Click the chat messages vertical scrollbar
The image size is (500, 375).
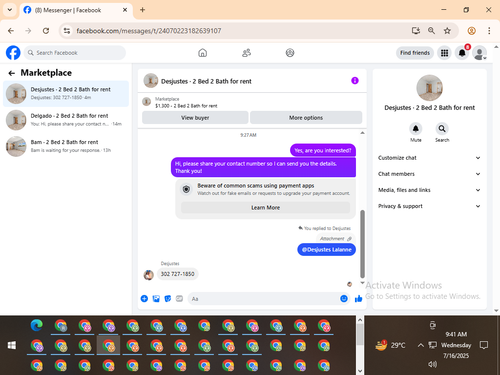(362, 244)
